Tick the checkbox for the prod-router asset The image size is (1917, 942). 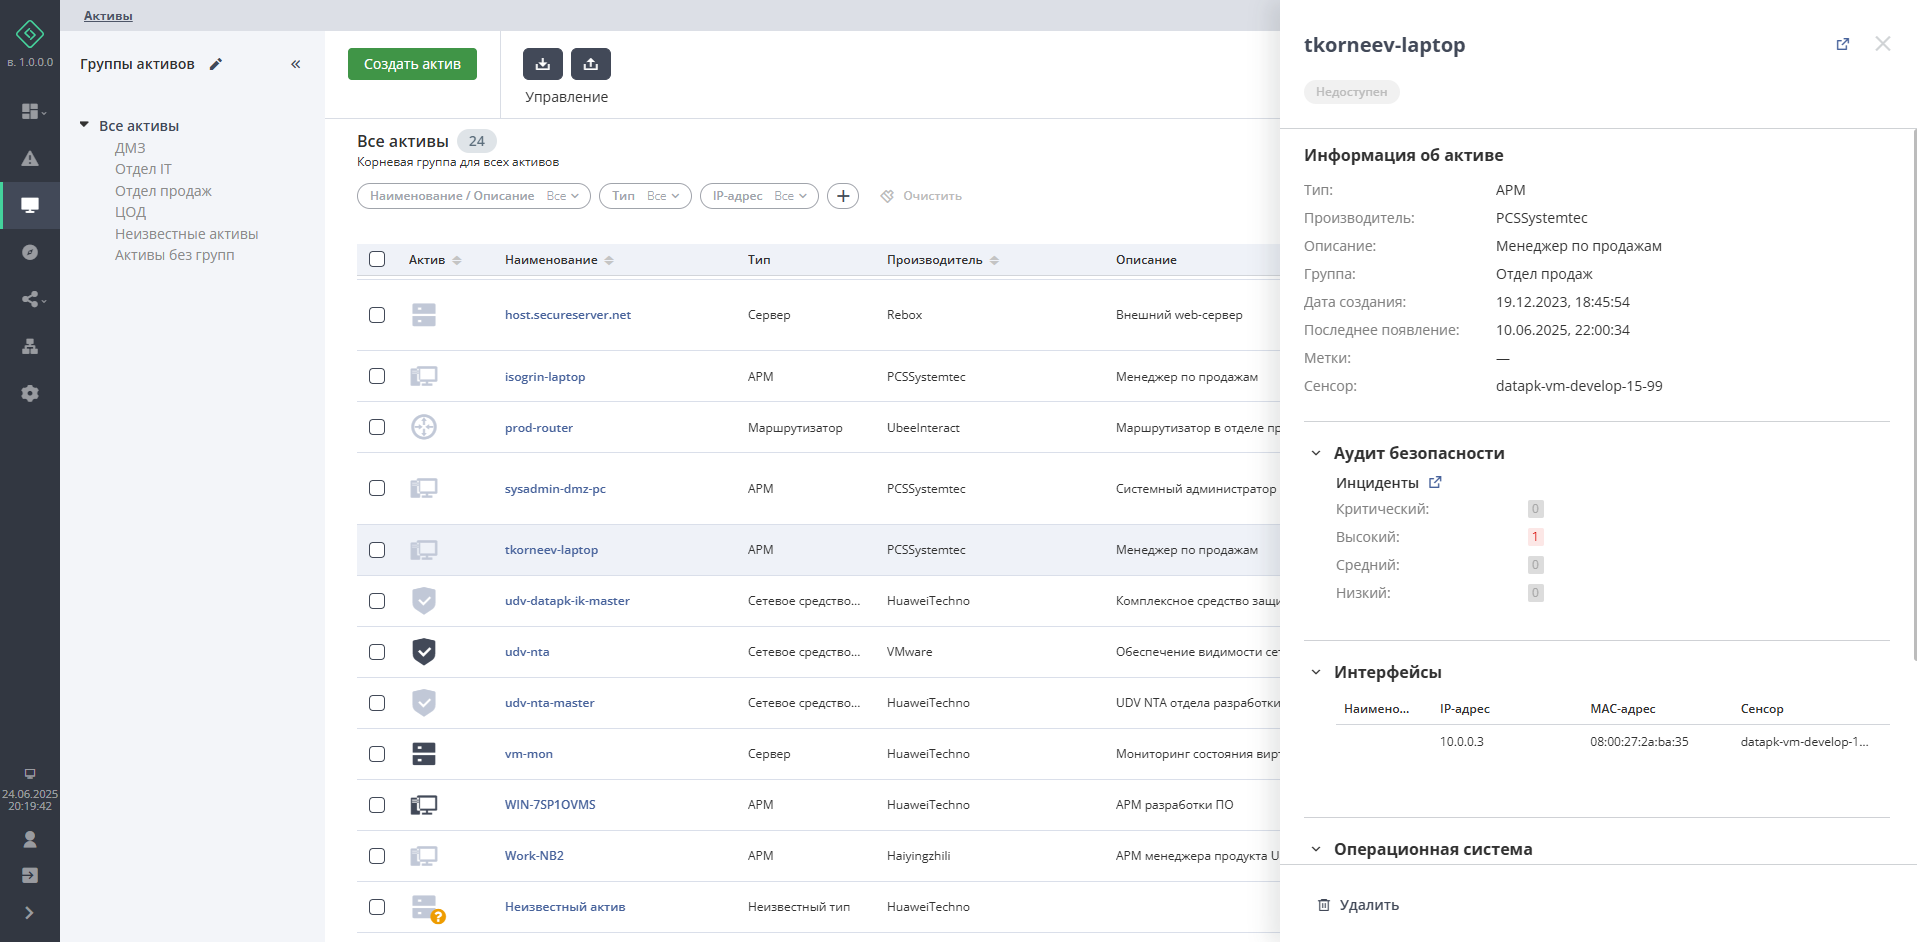377,427
